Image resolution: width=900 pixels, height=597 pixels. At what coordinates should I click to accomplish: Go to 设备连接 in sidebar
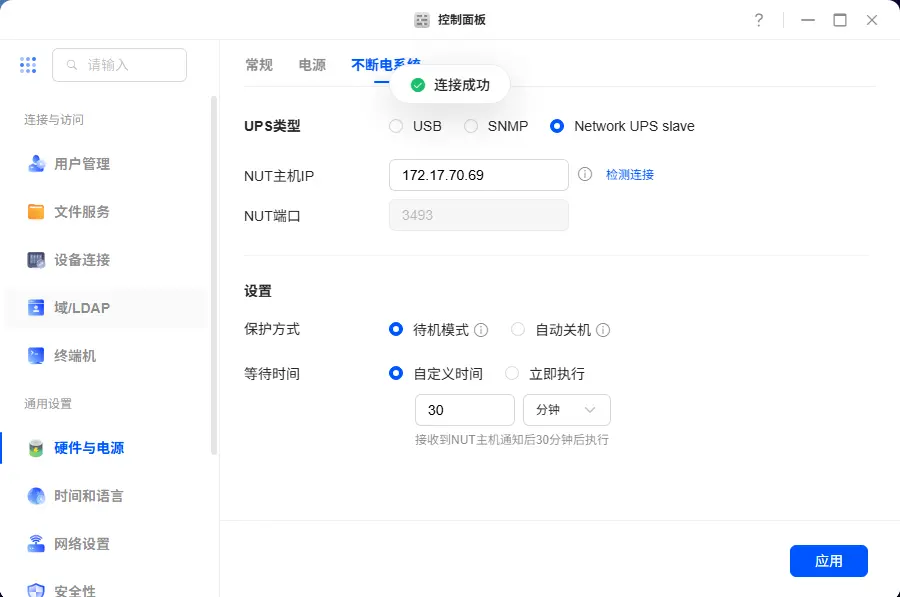point(82,260)
